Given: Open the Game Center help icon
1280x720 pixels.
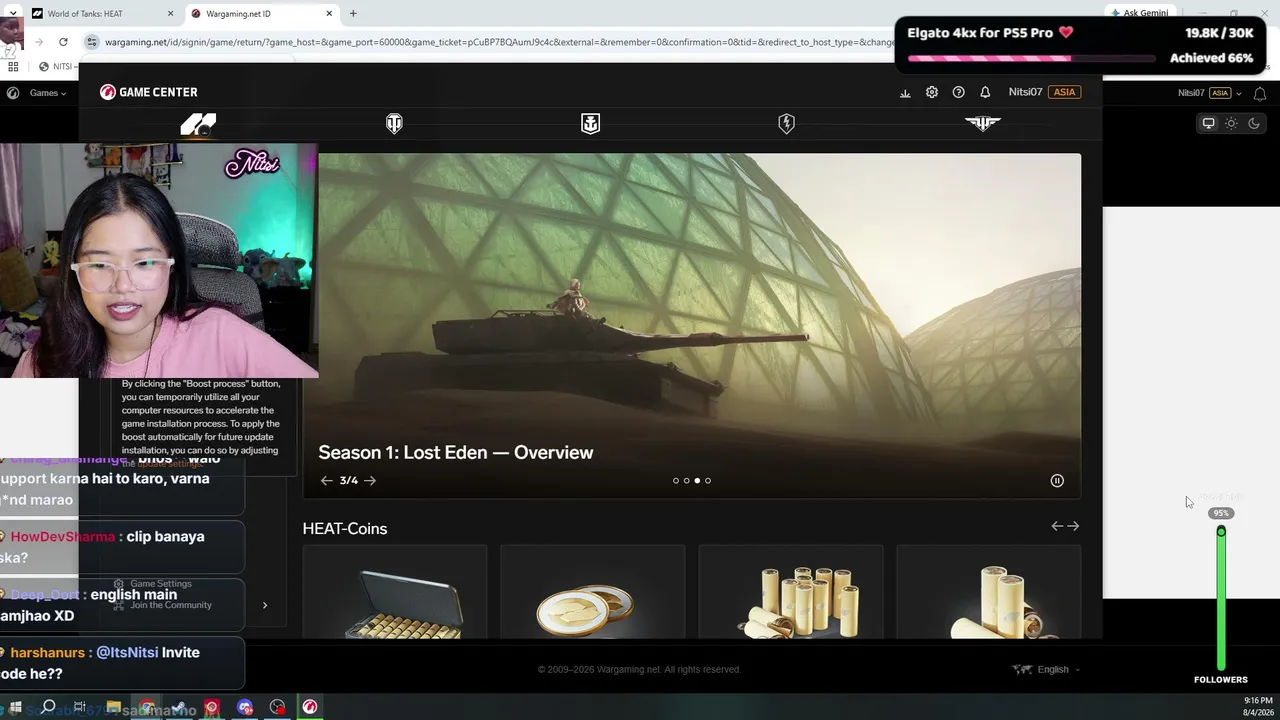Looking at the screenshot, I should click(959, 92).
